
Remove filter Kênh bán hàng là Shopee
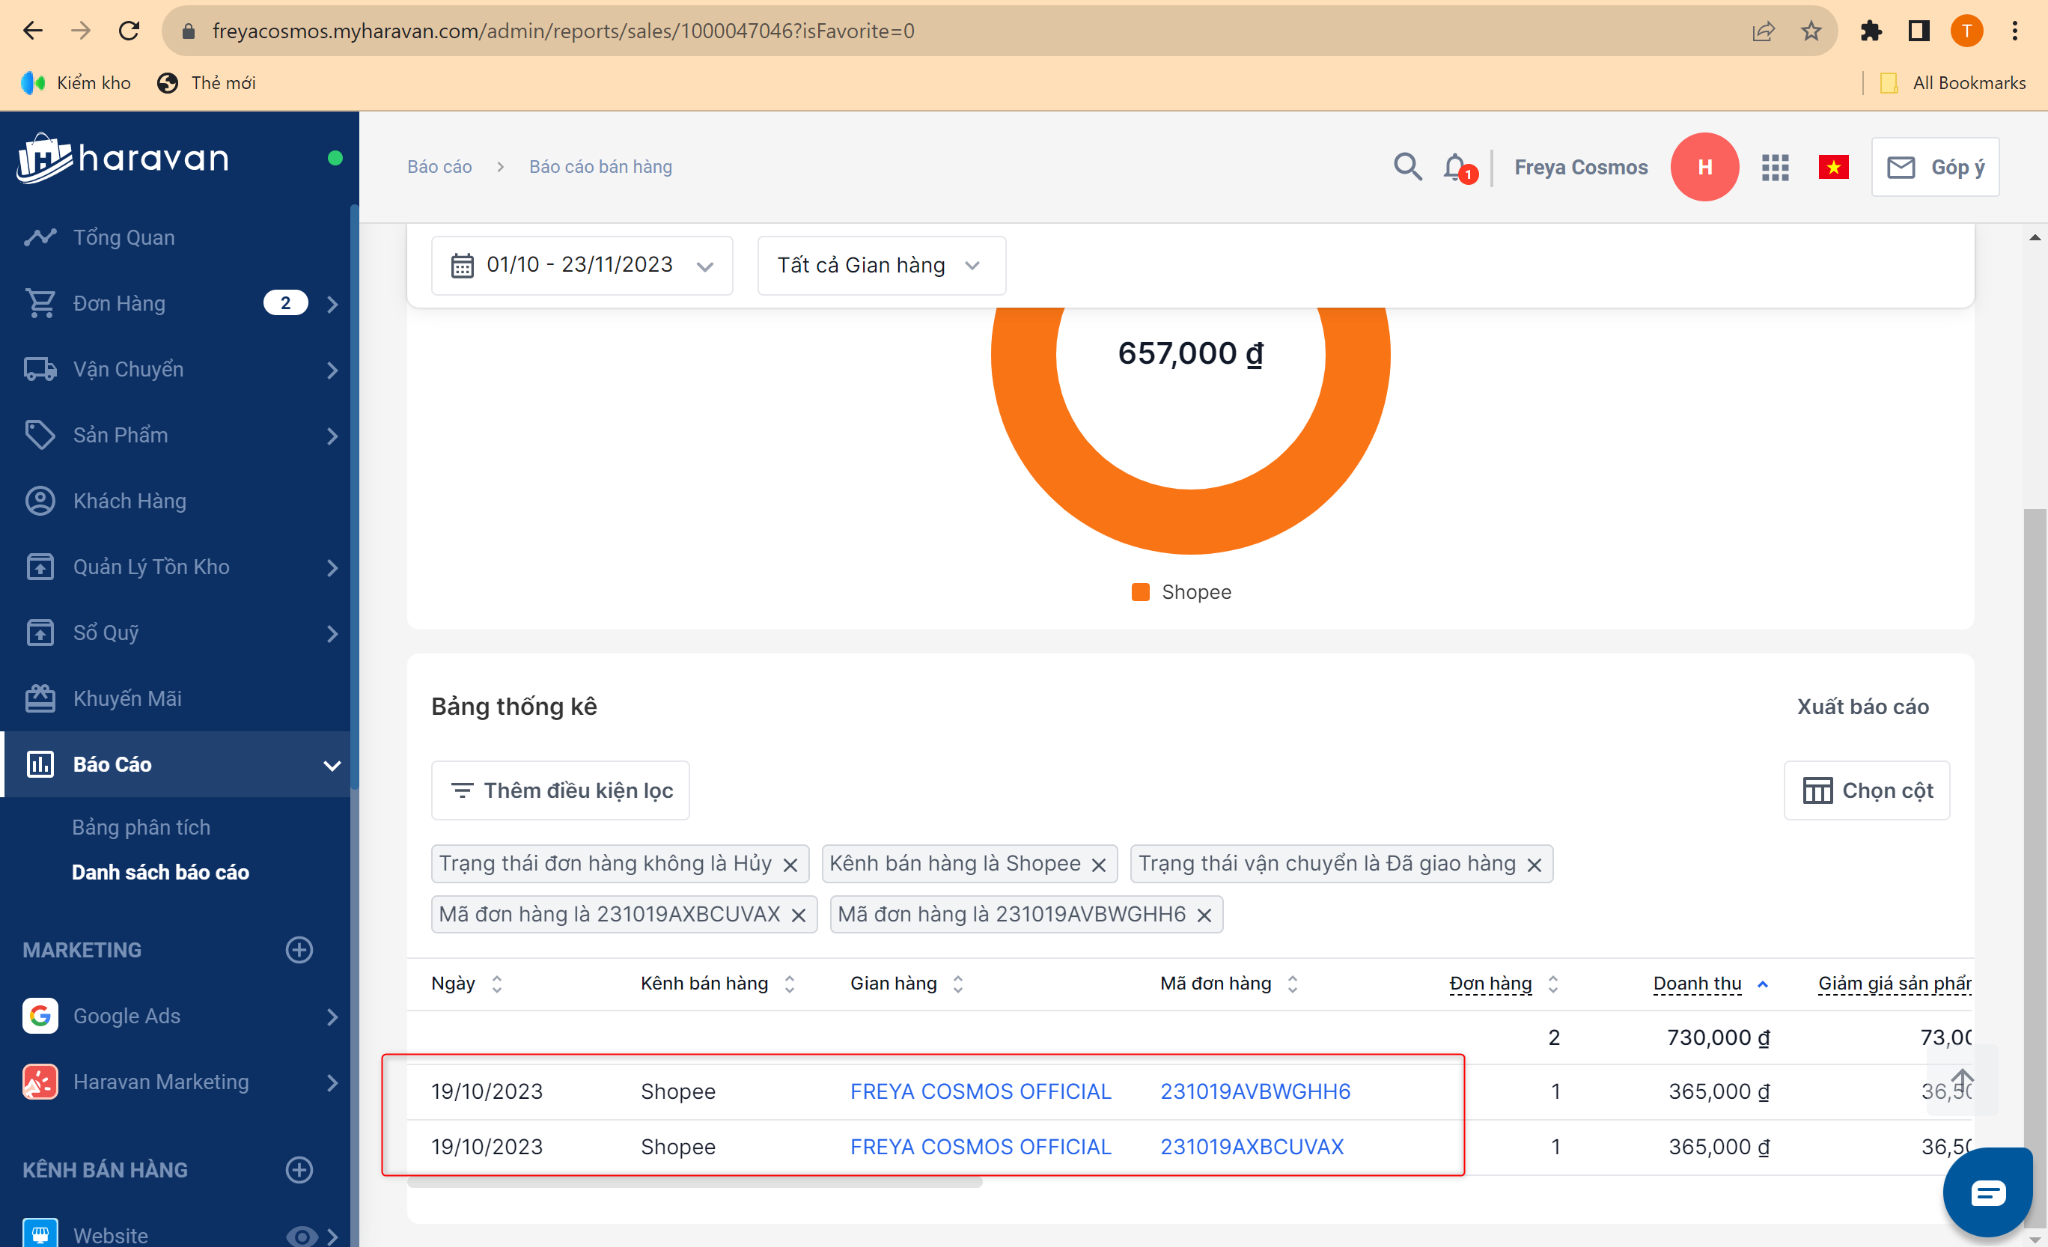[1098, 865]
